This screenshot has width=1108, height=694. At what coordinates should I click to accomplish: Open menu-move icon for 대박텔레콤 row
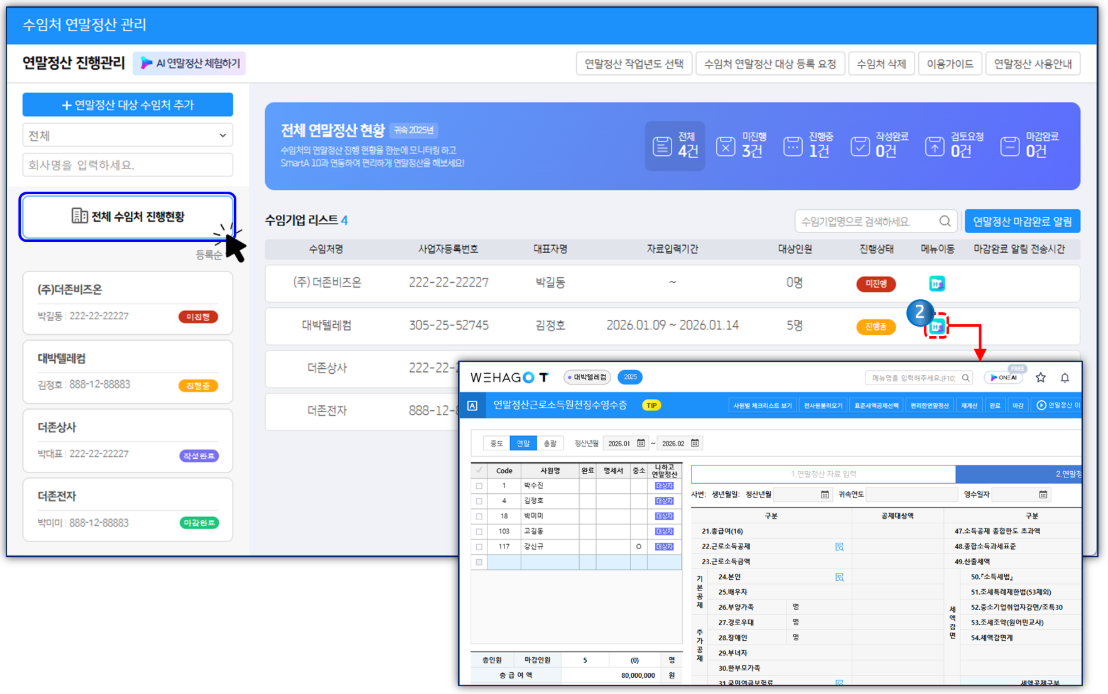[x=936, y=327]
